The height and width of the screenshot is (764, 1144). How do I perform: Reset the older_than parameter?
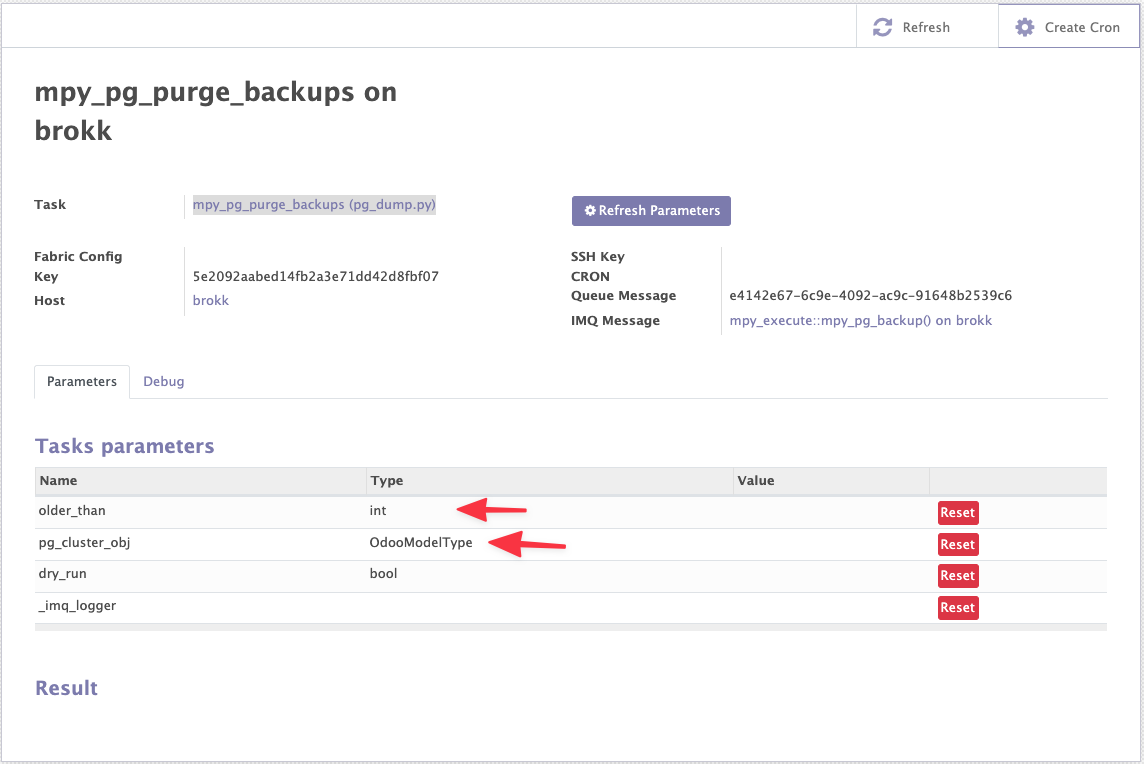[957, 512]
